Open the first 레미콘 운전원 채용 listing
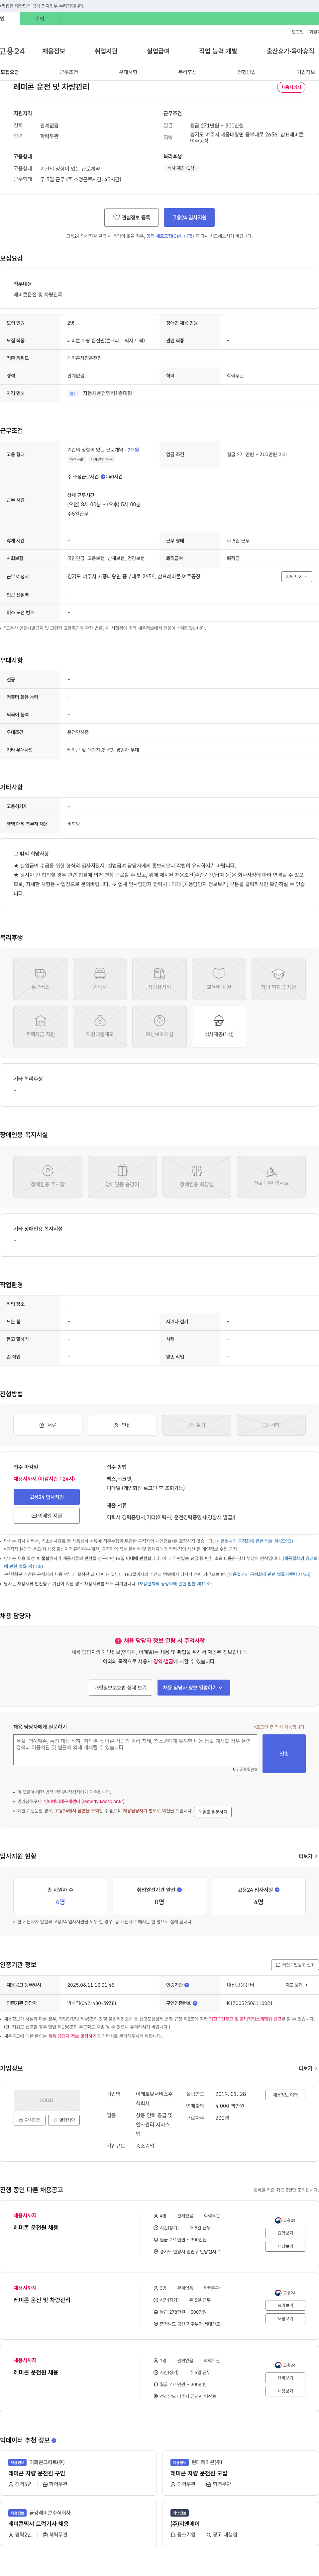This screenshot has width=319, height=2576. pos(36,2228)
